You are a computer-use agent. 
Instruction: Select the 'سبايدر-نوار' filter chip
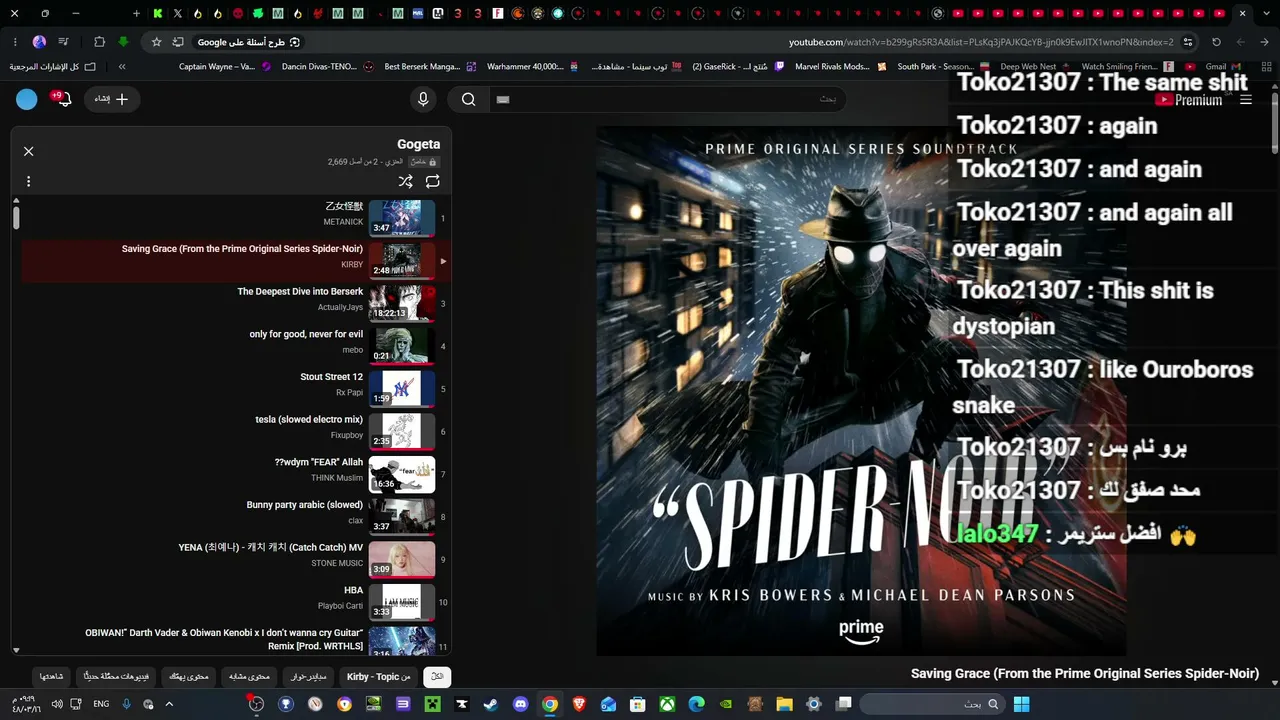tap(309, 677)
